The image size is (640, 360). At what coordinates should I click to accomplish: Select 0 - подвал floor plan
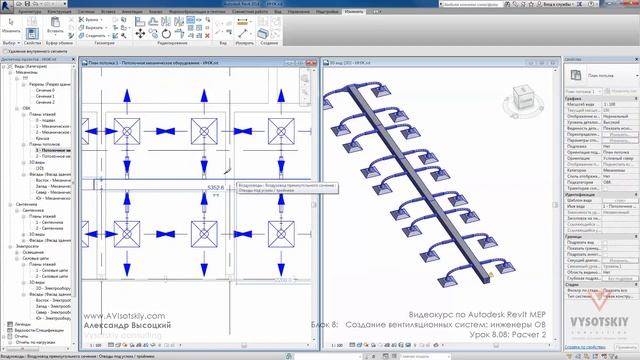pyautogui.click(x=45, y=120)
